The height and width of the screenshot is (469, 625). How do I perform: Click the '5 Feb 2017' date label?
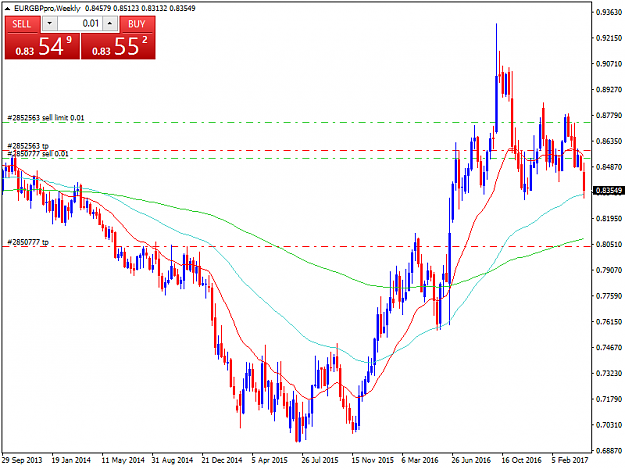click(x=570, y=460)
